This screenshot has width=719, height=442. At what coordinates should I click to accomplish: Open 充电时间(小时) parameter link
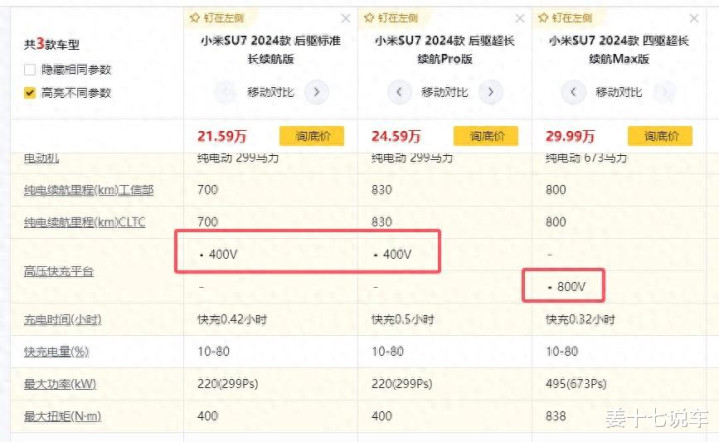click(x=63, y=319)
